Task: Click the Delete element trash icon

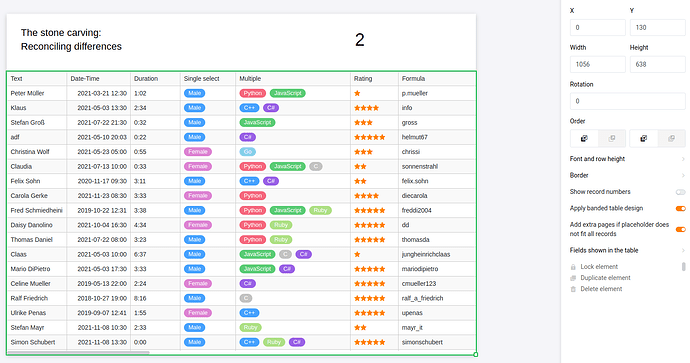Action: [573, 289]
